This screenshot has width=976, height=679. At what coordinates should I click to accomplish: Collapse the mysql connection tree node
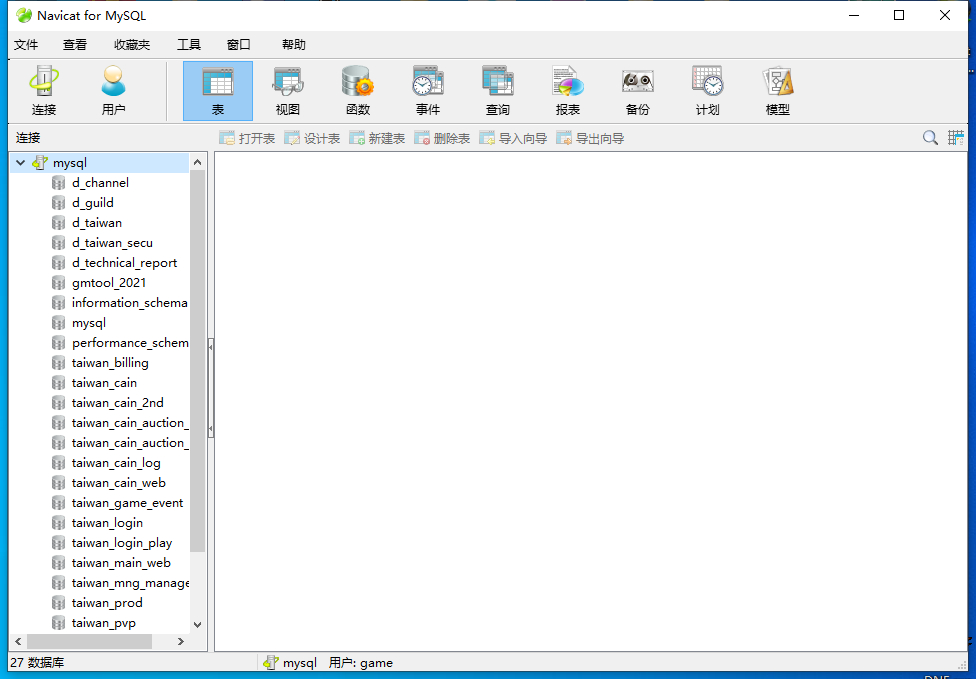click(21, 163)
